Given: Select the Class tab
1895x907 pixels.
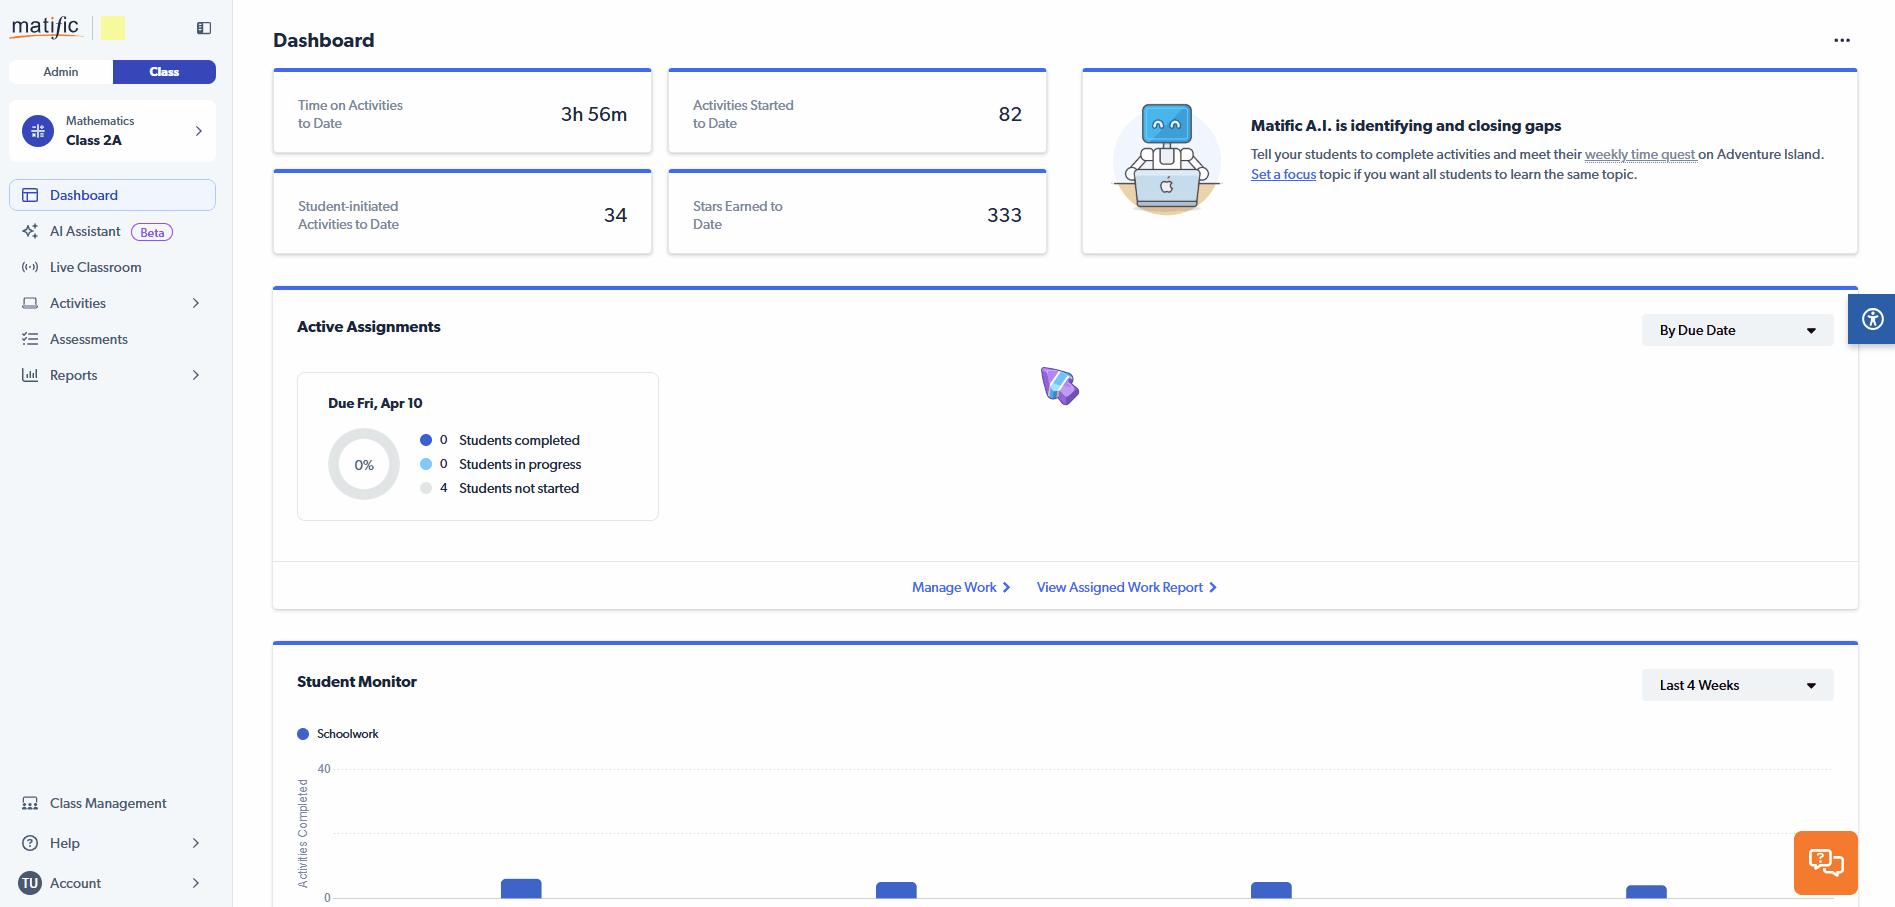Looking at the screenshot, I should (x=164, y=71).
